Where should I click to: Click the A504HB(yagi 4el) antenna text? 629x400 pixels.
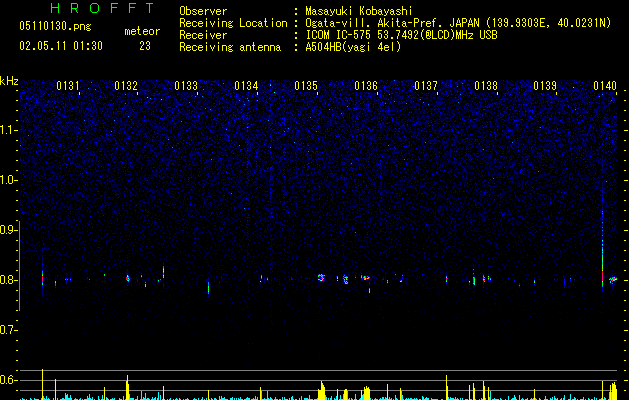click(353, 47)
